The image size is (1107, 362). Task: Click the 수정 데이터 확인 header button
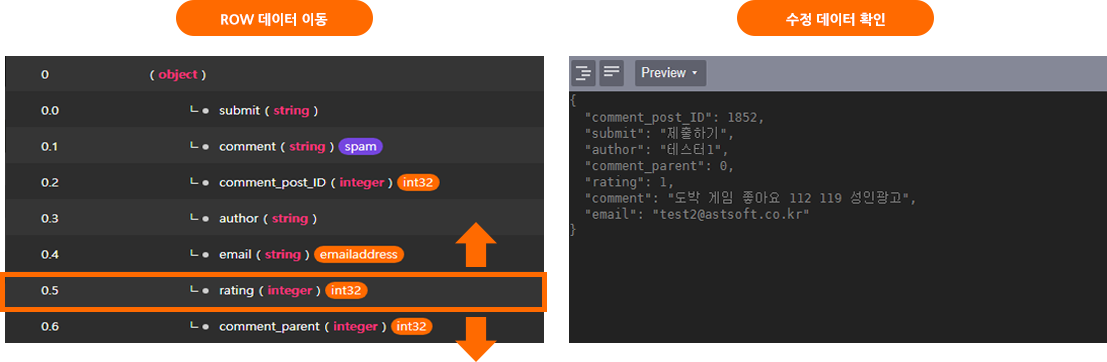pos(835,18)
